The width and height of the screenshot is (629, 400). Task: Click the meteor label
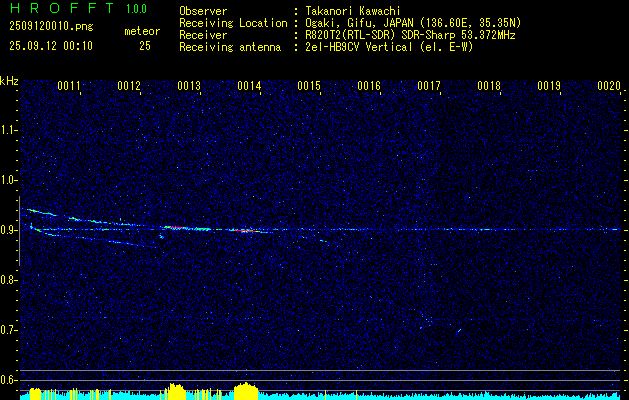[x=142, y=31]
